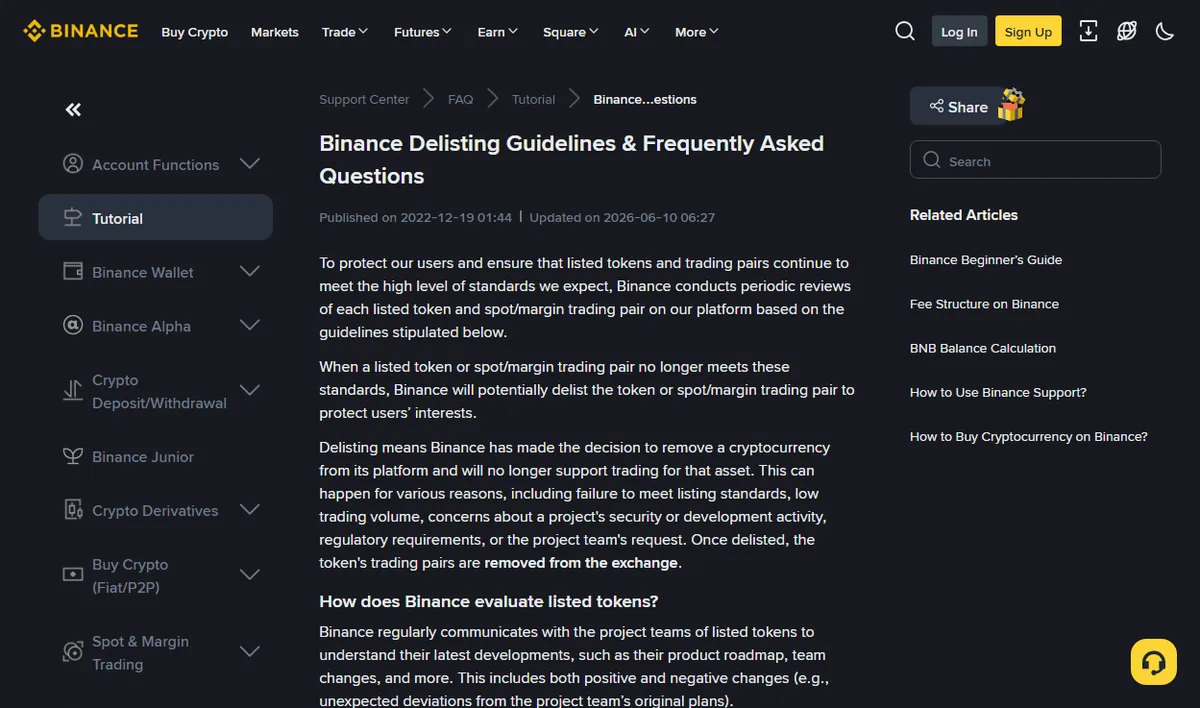Open the AI dropdown menu
This screenshot has height=708, width=1200.
[637, 32]
